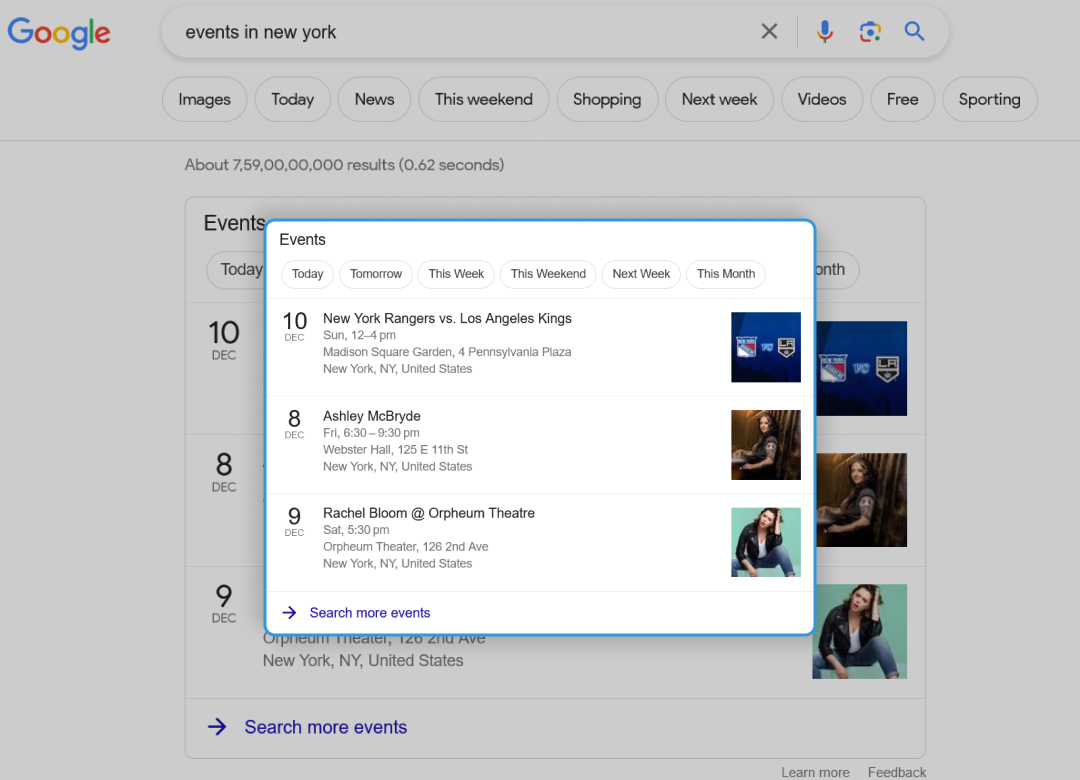1080x780 pixels.
Task: Click the Google logo
Action: [x=59, y=33]
